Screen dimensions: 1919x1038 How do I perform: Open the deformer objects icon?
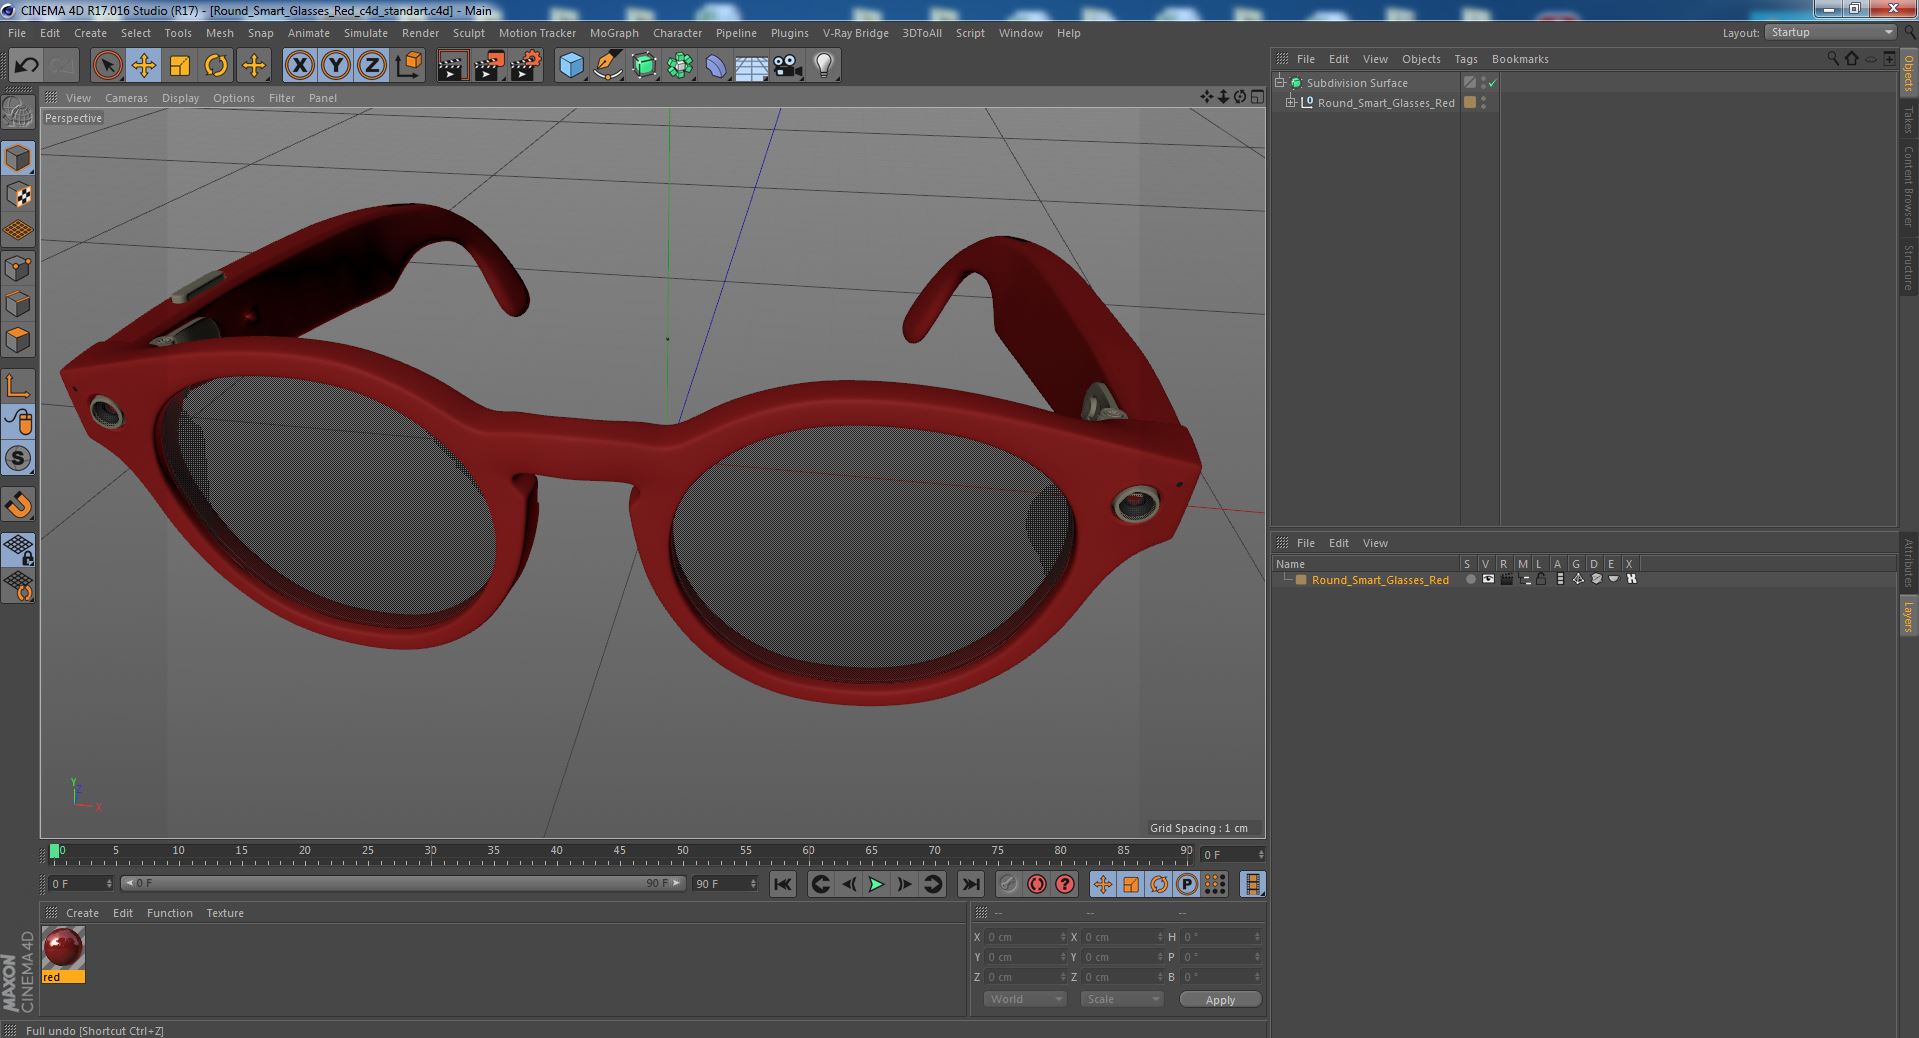point(716,66)
